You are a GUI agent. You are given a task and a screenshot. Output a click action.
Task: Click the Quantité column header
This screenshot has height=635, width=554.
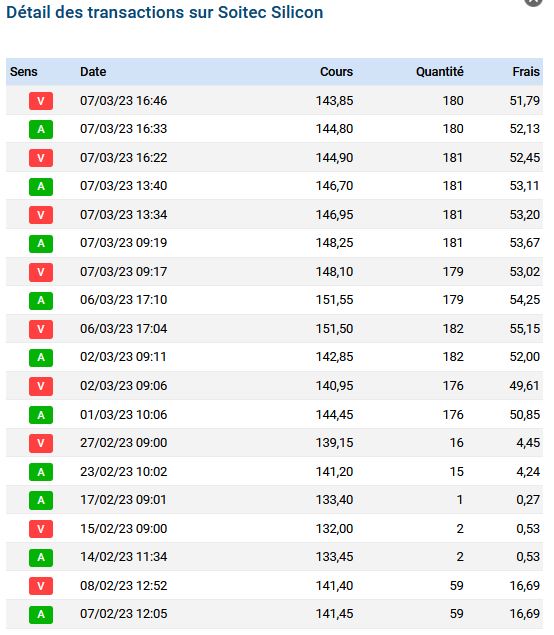click(440, 72)
